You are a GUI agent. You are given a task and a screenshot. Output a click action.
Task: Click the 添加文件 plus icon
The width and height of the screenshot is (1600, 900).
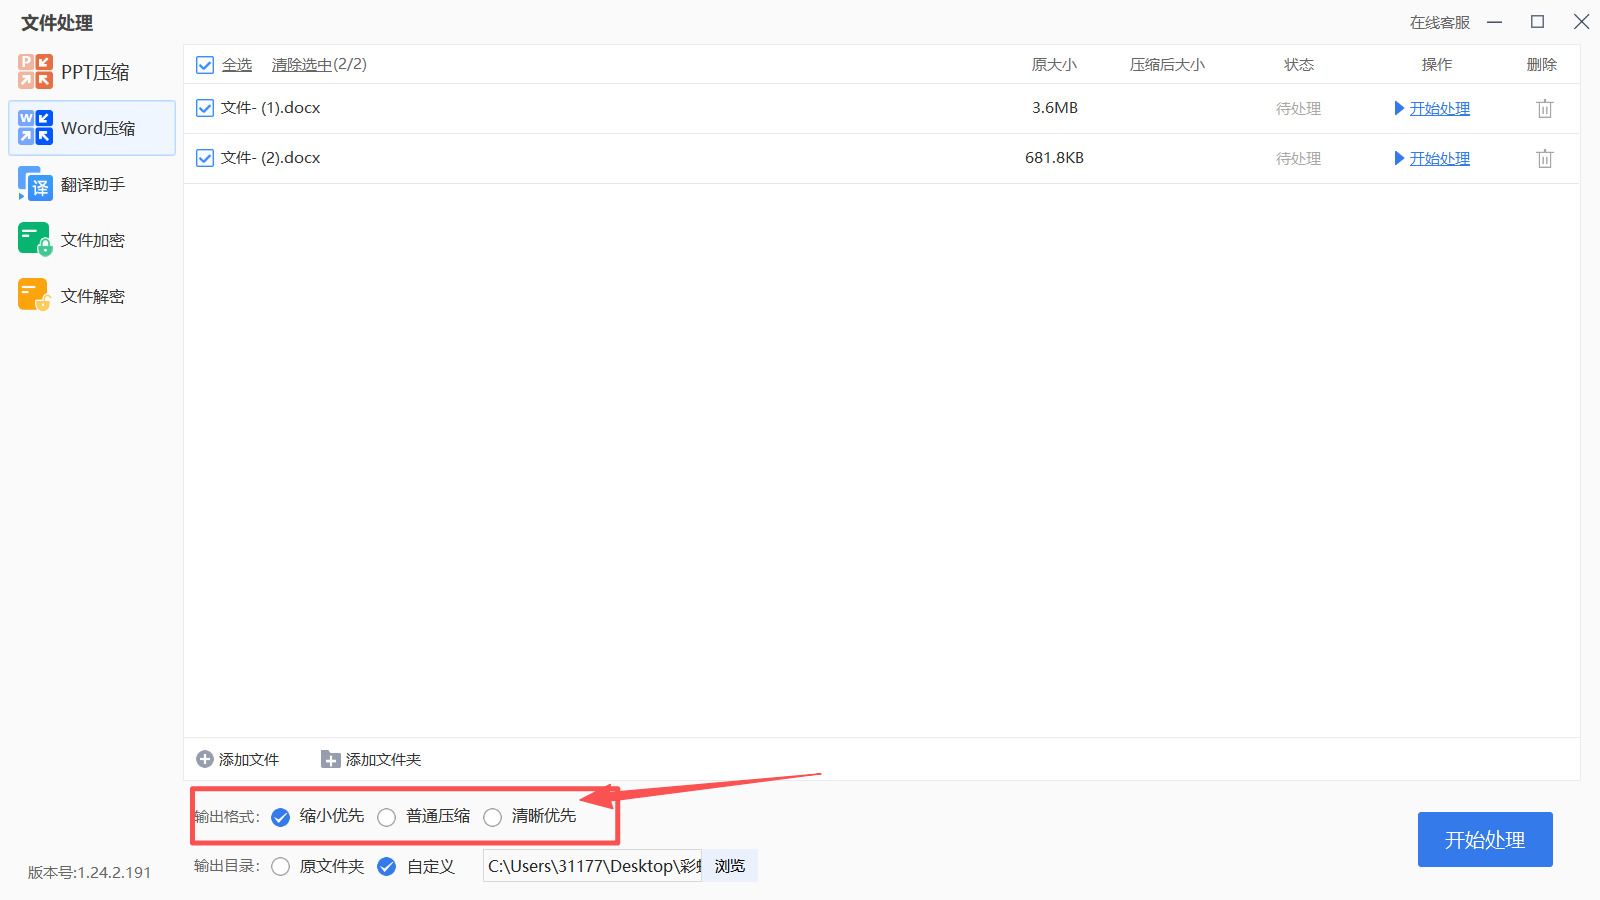click(205, 759)
